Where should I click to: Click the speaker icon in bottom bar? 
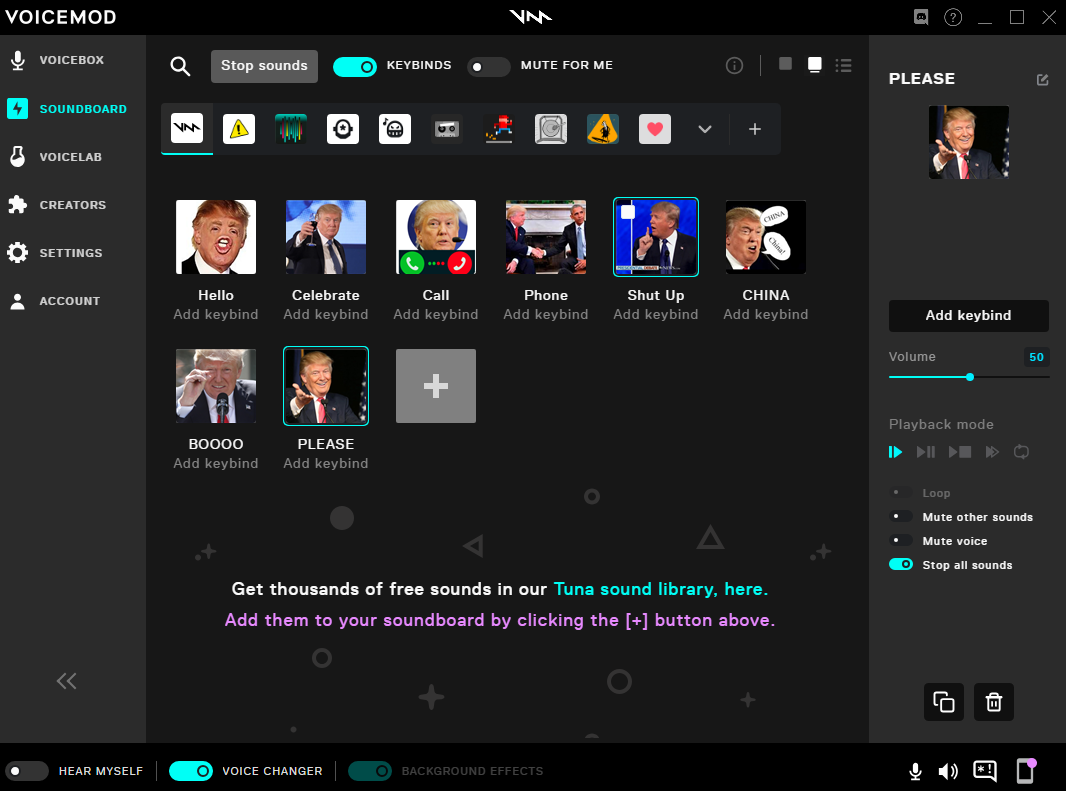coord(948,771)
